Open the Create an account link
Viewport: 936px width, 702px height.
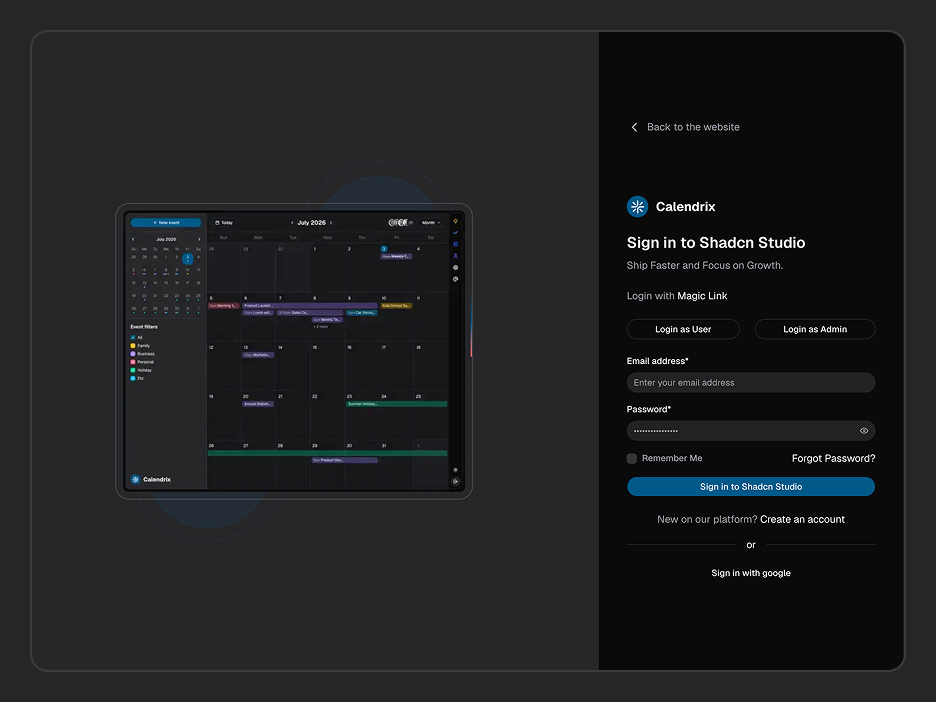coord(802,519)
